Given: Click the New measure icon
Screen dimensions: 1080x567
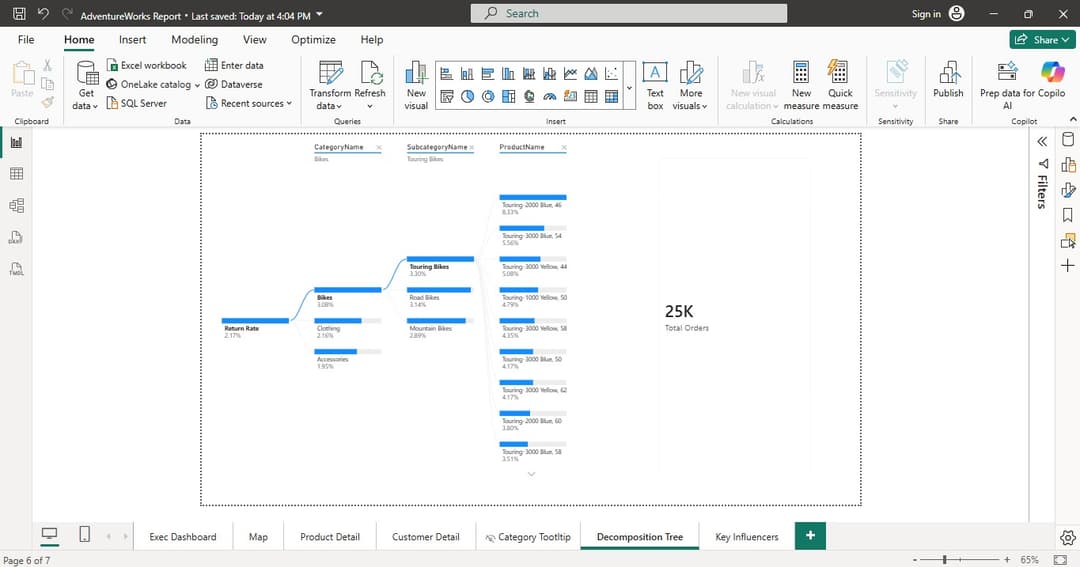Looking at the screenshot, I should 801,74.
